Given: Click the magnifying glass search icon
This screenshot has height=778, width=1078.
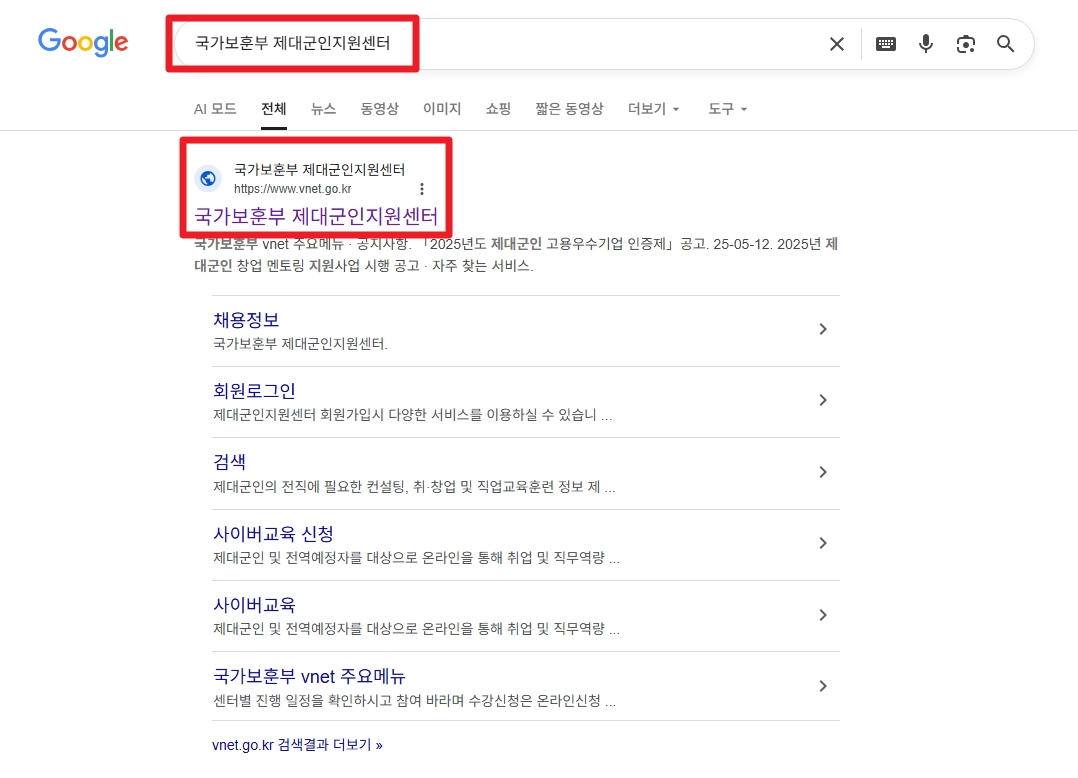Looking at the screenshot, I should [1005, 44].
